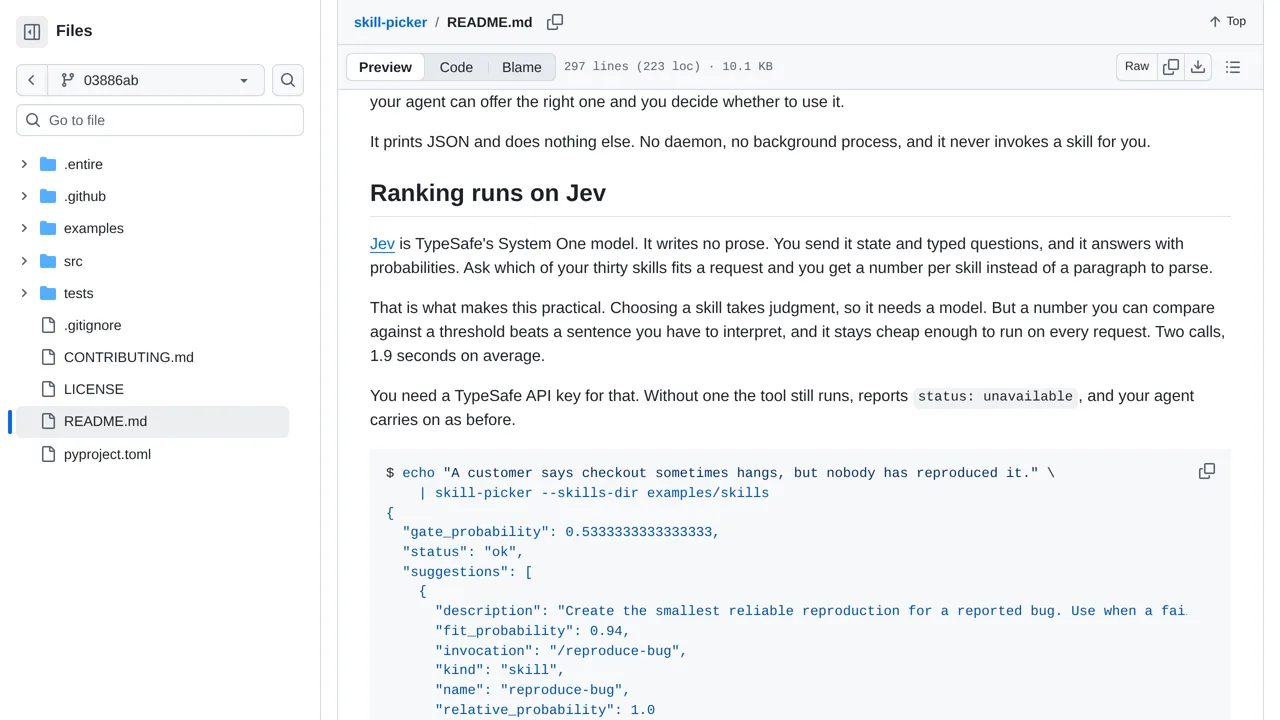Screen dimensions: 1280x720
Task: Click the "fit_probability": 0.94 line
Action: [533, 631]
